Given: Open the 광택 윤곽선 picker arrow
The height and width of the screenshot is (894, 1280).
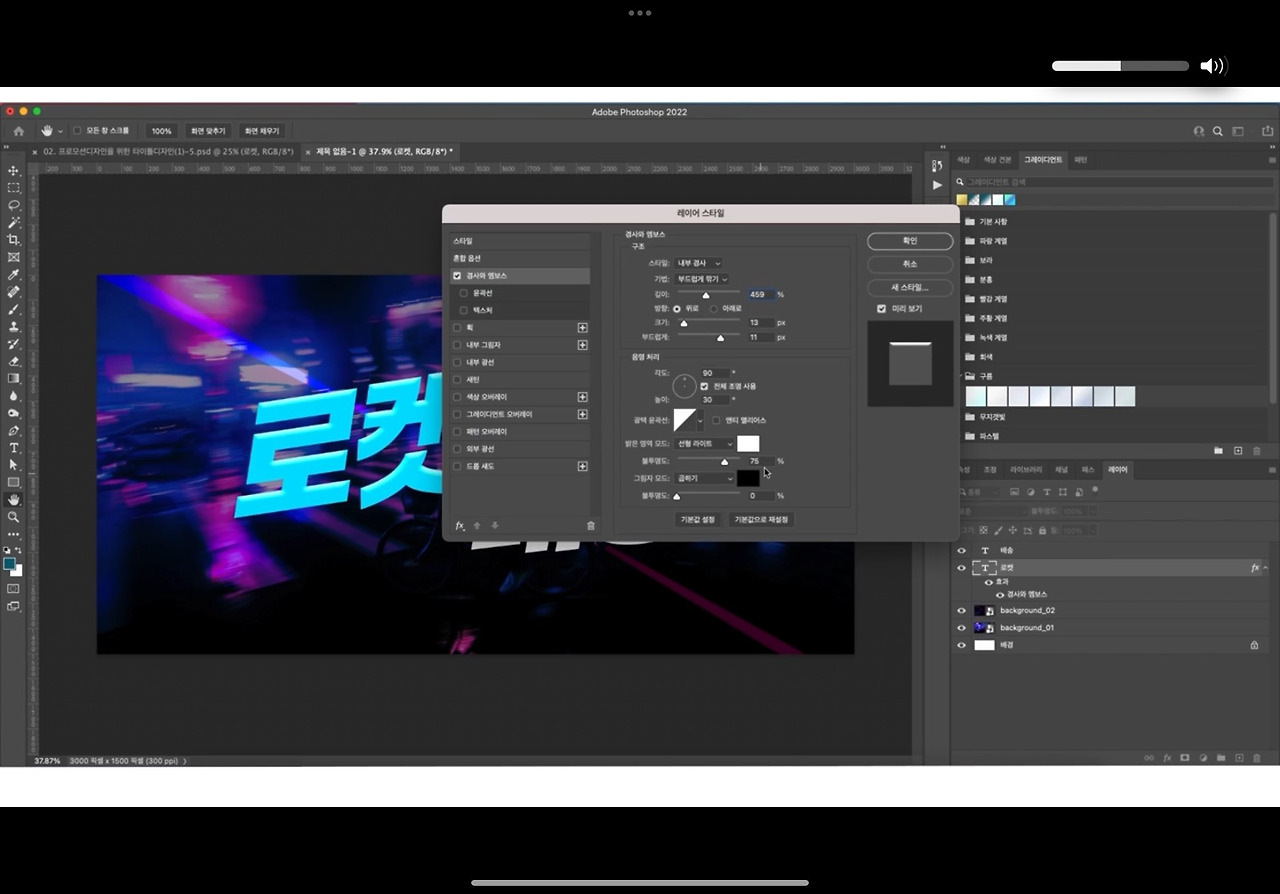Looking at the screenshot, I should tap(701, 420).
